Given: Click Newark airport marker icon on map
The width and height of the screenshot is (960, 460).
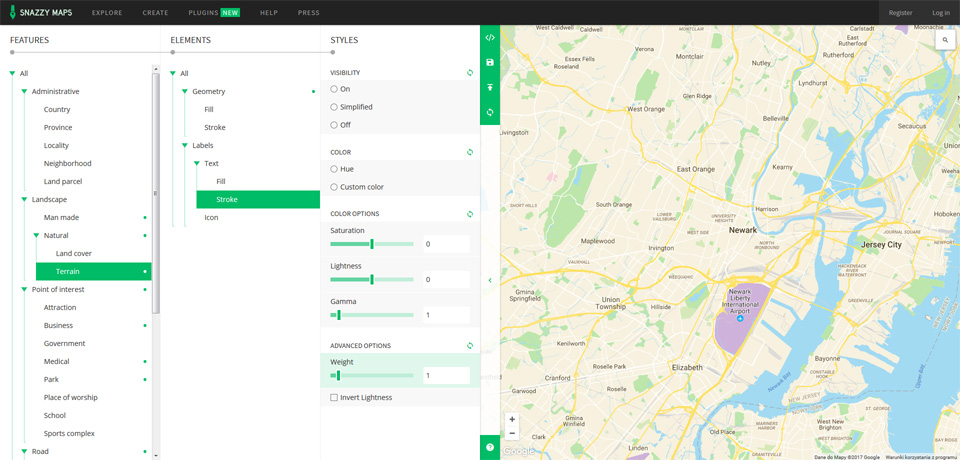Looking at the screenshot, I should [x=740, y=319].
